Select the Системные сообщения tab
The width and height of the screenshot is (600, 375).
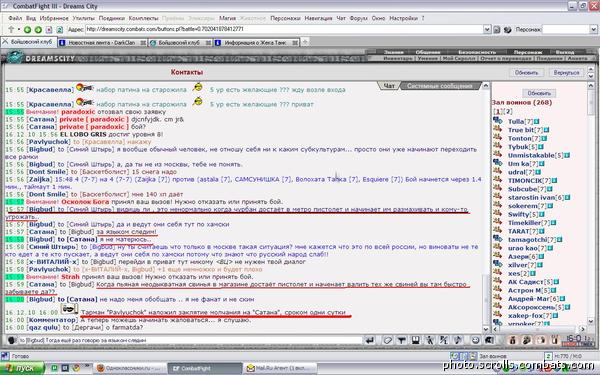(440, 86)
